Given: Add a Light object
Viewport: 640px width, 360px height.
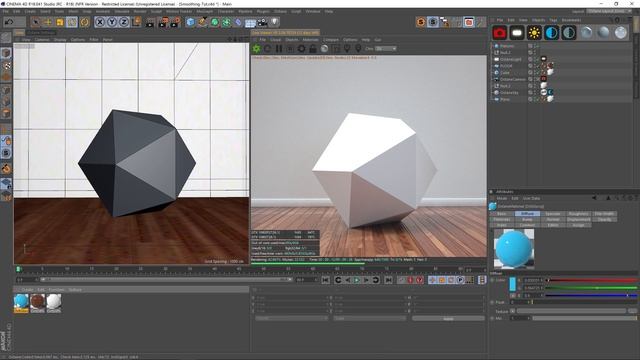Looking at the screenshot, I should (275, 22).
